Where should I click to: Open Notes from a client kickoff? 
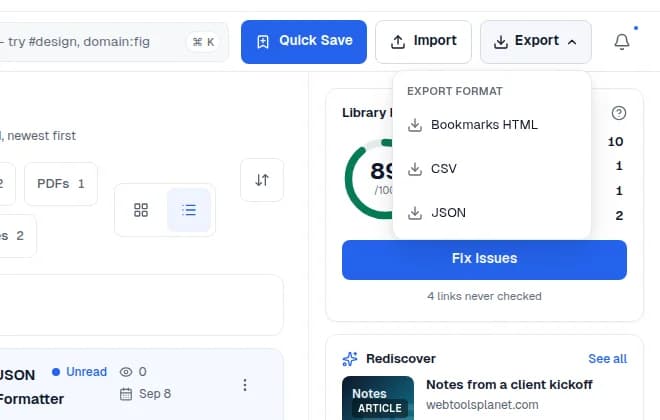pyautogui.click(x=509, y=384)
